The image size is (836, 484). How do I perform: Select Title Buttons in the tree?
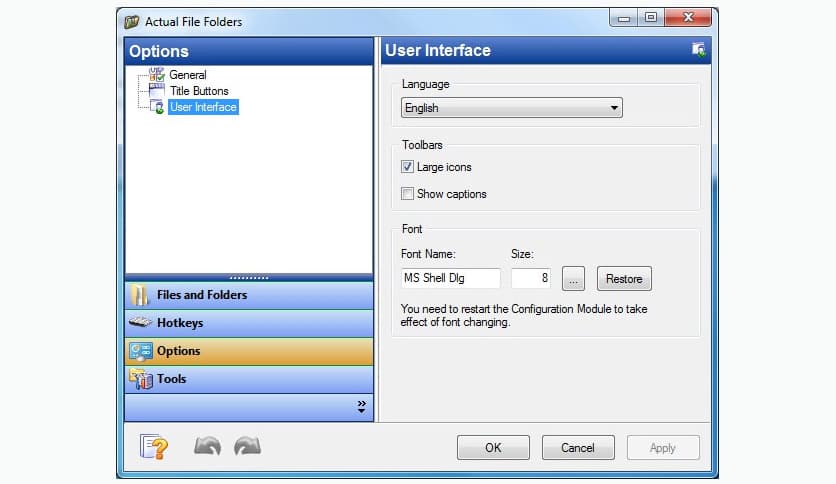[199, 91]
